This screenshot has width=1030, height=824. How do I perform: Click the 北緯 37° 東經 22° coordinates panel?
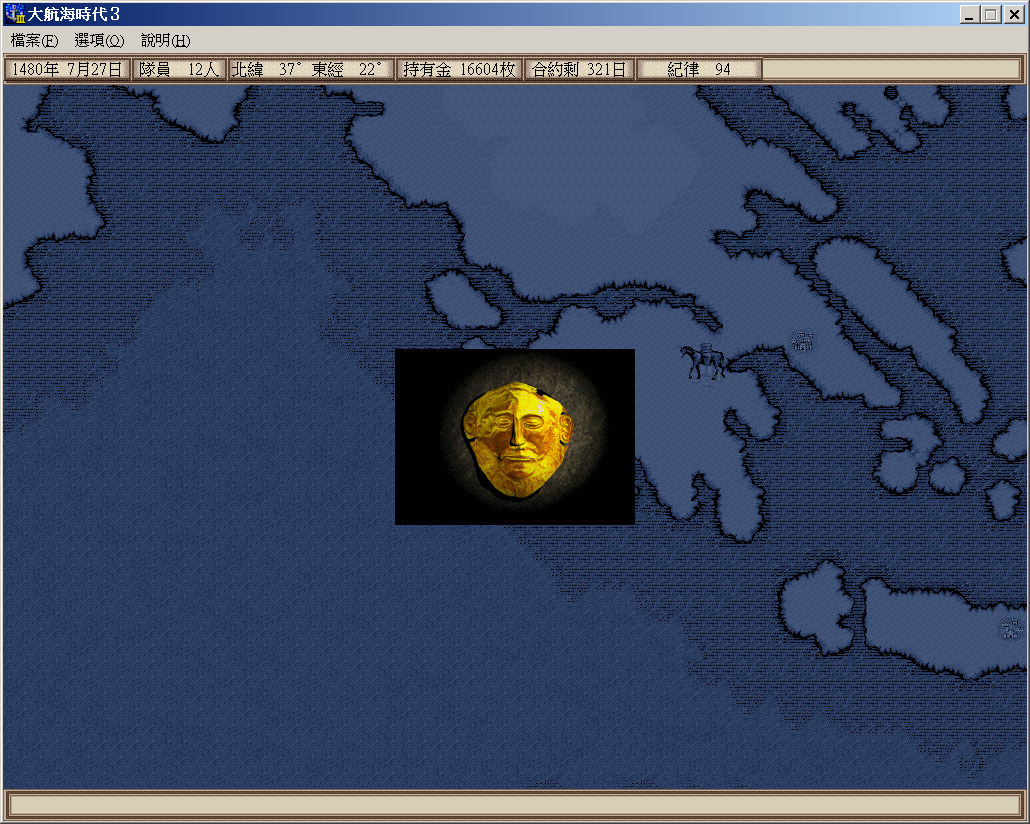310,69
